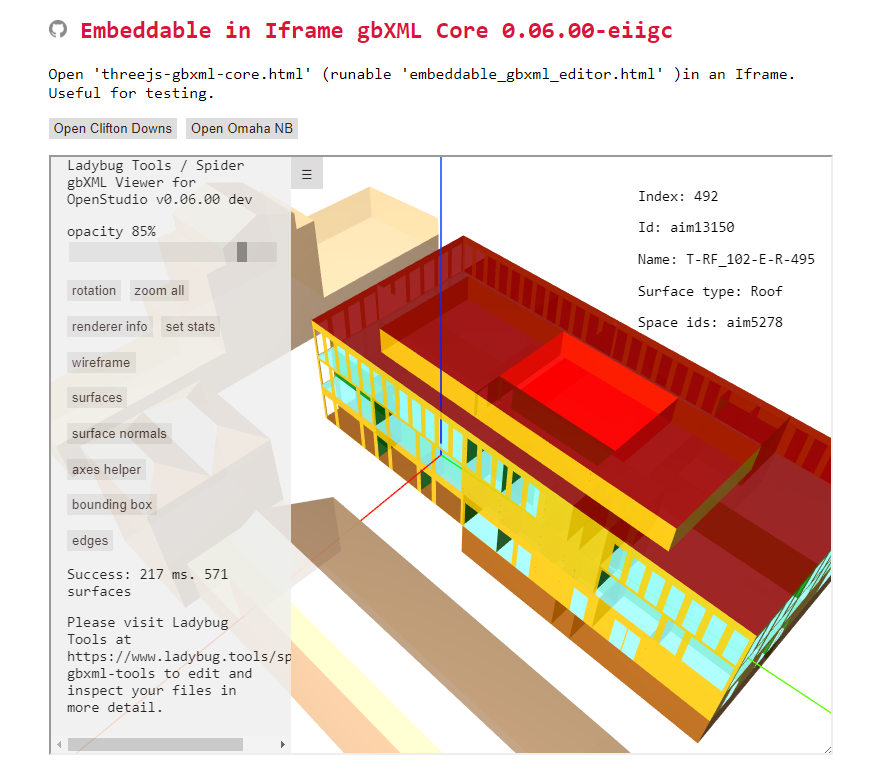
Task: Click zoom all to fit model
Action: (159, 290)
